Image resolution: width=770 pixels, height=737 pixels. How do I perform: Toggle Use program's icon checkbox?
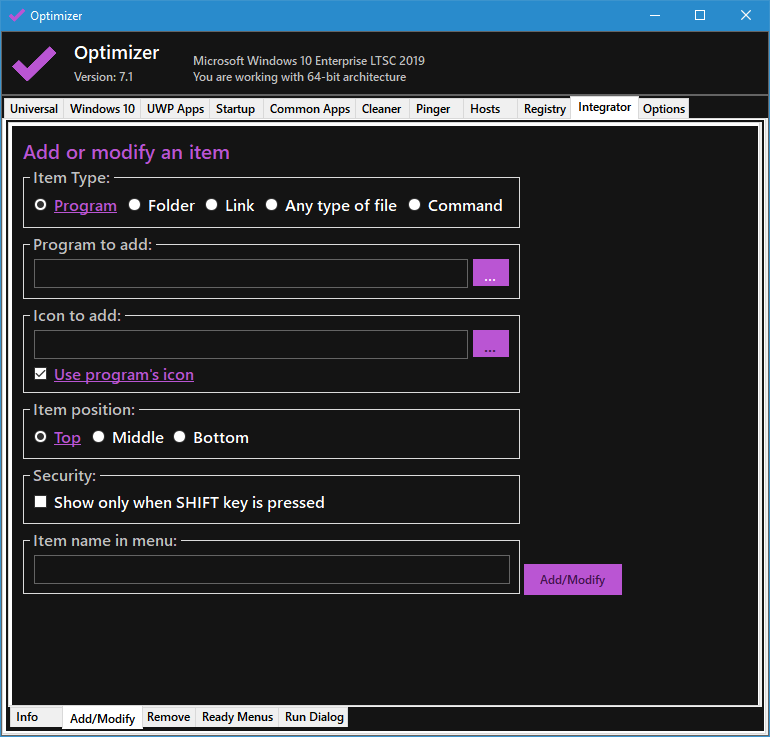41,374
